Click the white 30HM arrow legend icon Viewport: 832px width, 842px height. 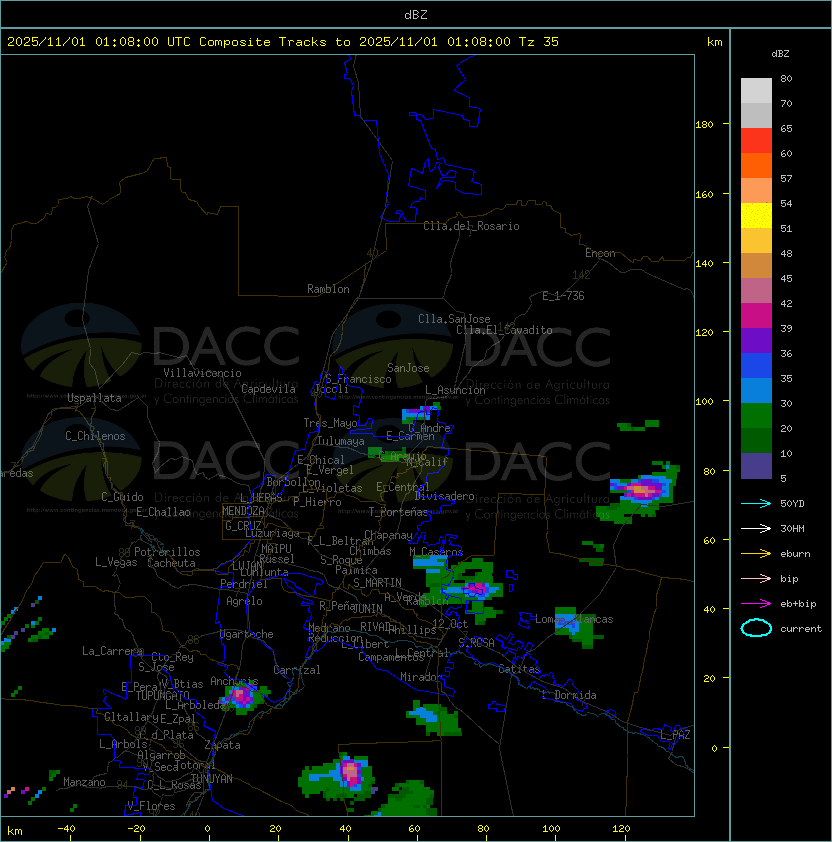pyautogui.click(x=756, y=528)
